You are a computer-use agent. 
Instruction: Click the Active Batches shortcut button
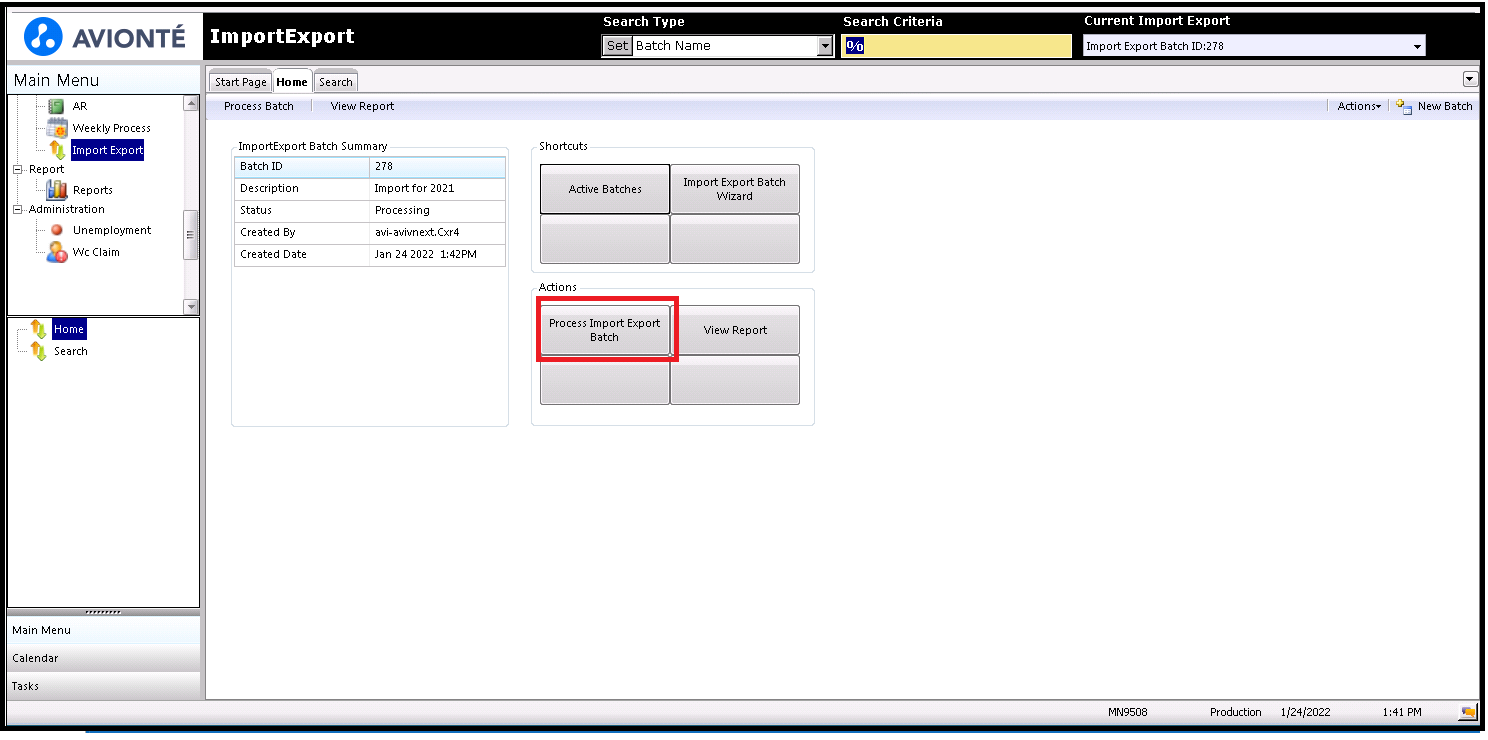(605, 189)
